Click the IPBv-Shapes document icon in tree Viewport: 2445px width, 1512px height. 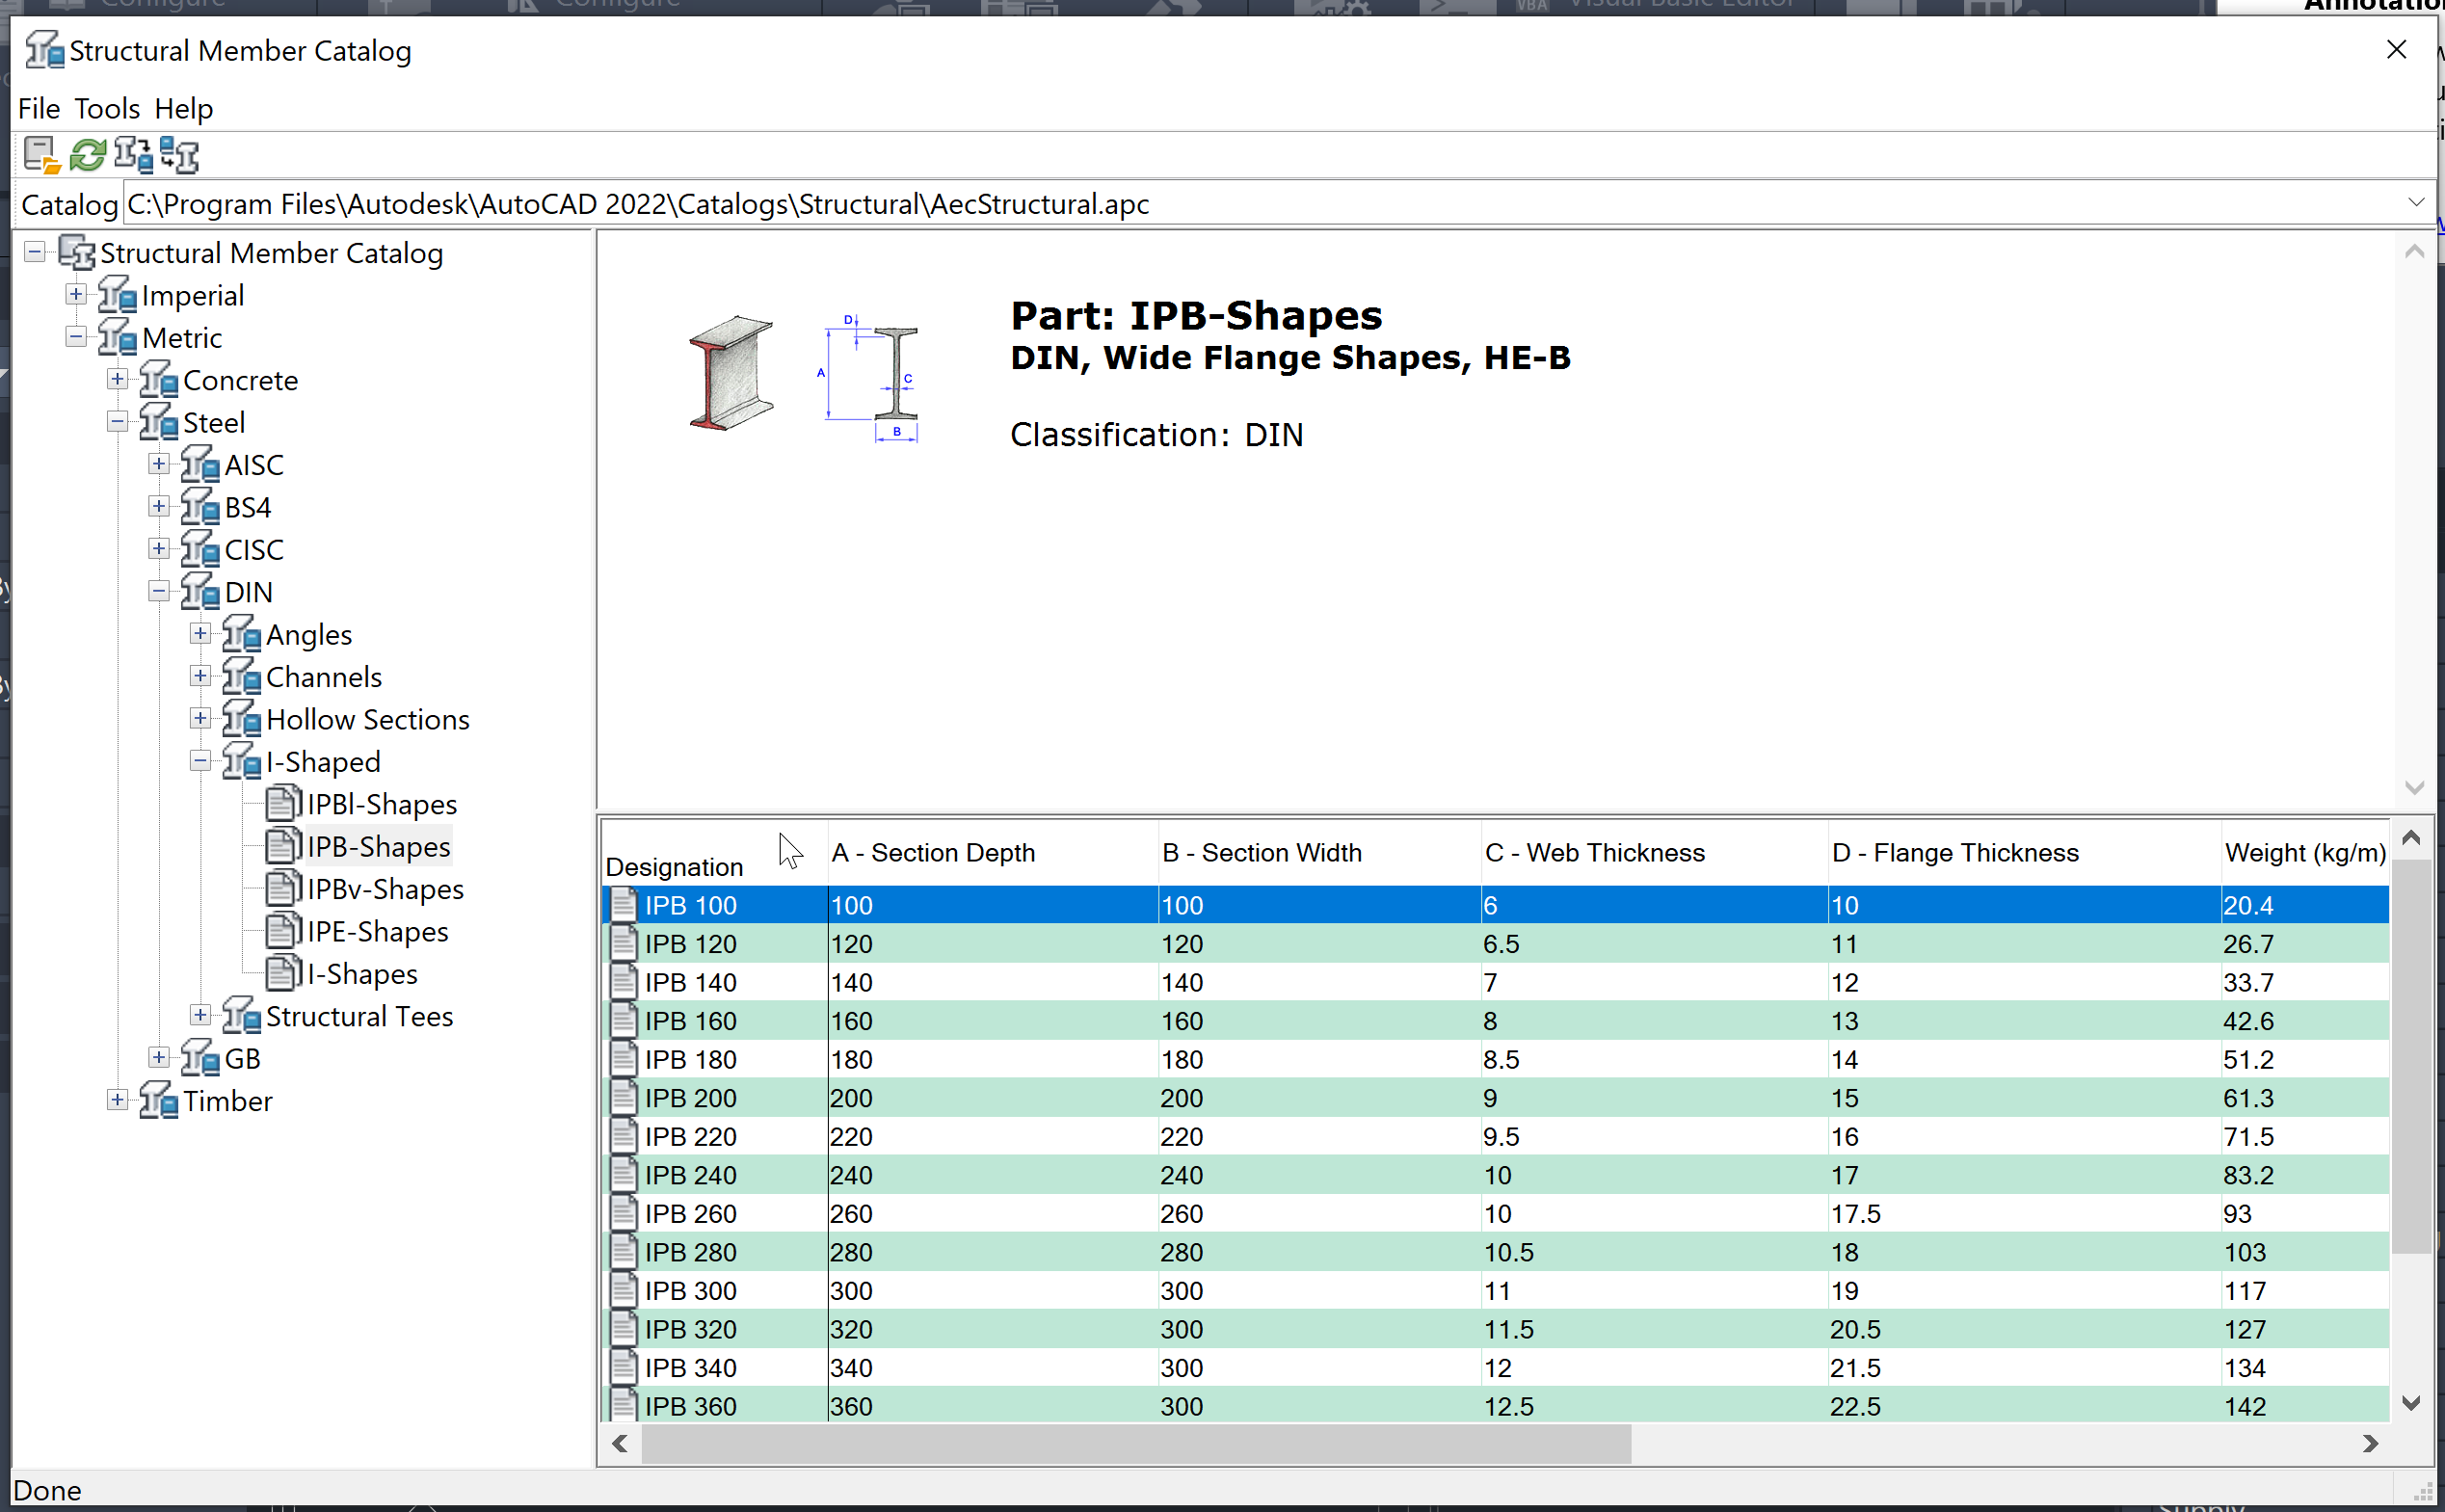click(x=282, y=889)
